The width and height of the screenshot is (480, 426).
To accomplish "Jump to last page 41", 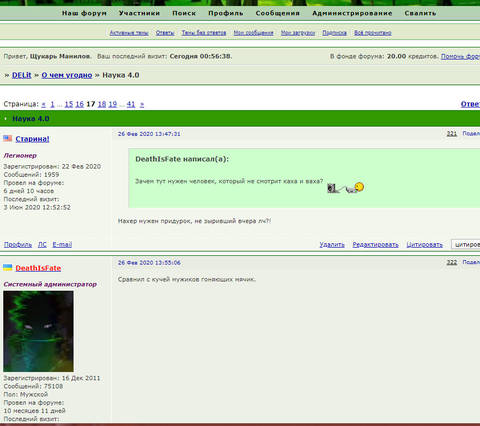I will tap(131, 104).
